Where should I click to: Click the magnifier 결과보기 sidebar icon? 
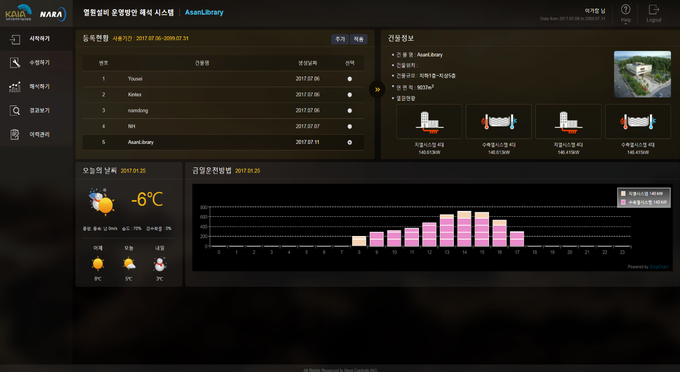15,111
